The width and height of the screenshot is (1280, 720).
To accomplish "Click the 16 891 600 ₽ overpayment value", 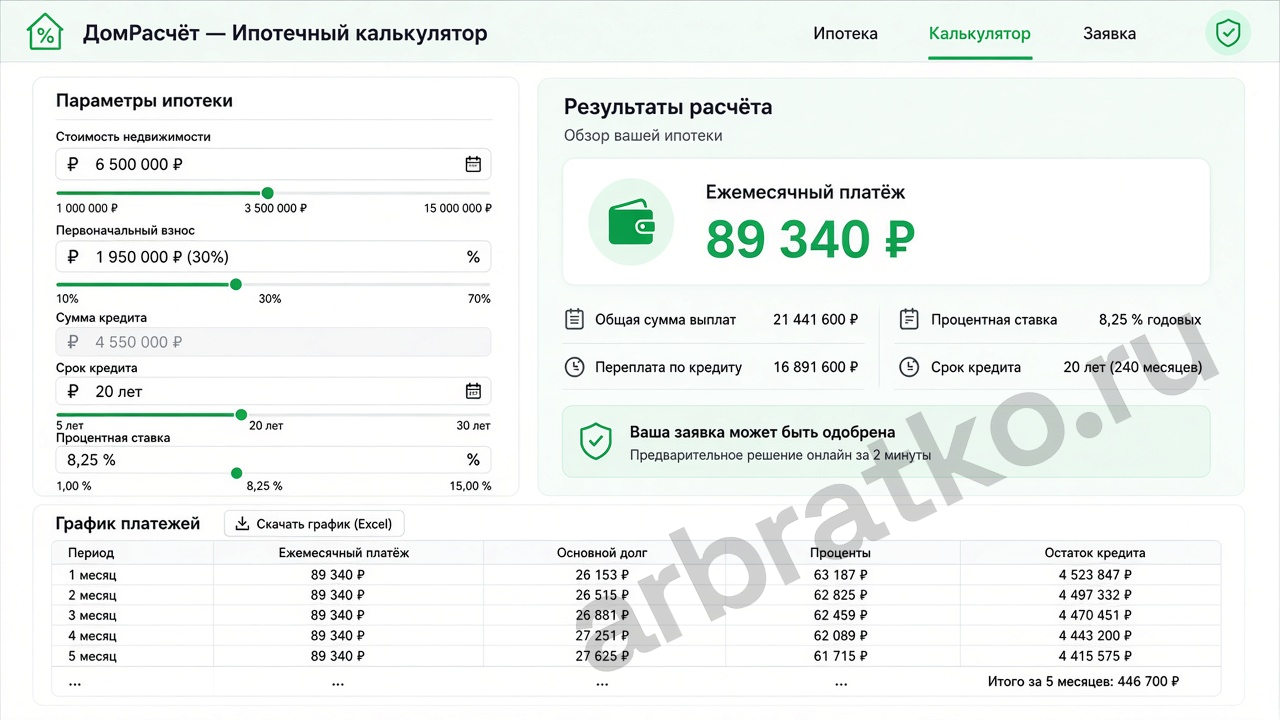I will click(816, 367).
